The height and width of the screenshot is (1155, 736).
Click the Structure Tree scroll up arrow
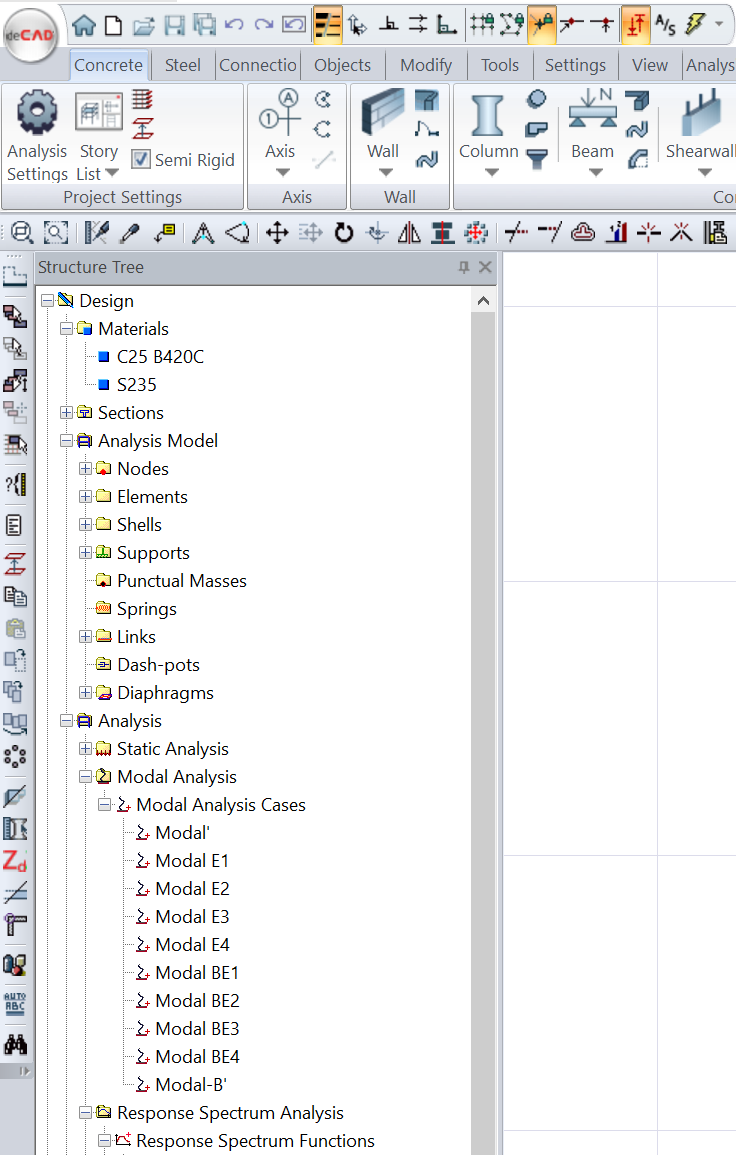[x=483, y=301]
